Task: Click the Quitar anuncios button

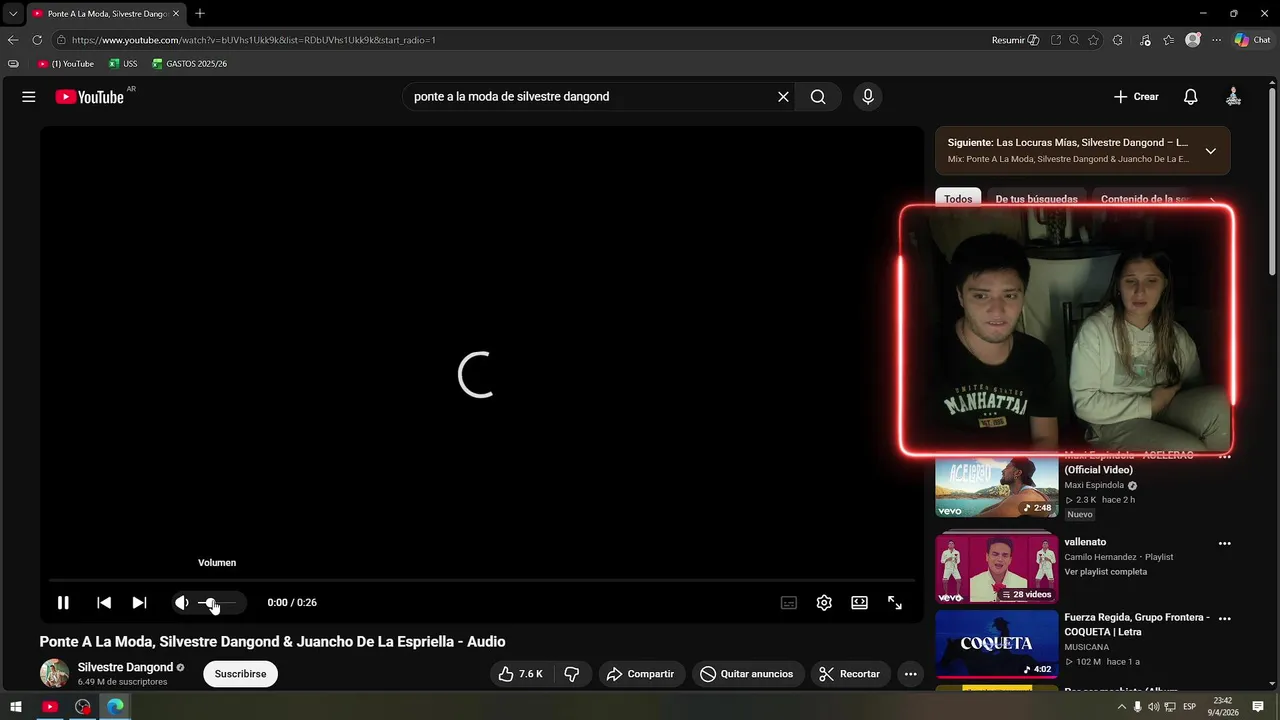Action: click(747, 674)
